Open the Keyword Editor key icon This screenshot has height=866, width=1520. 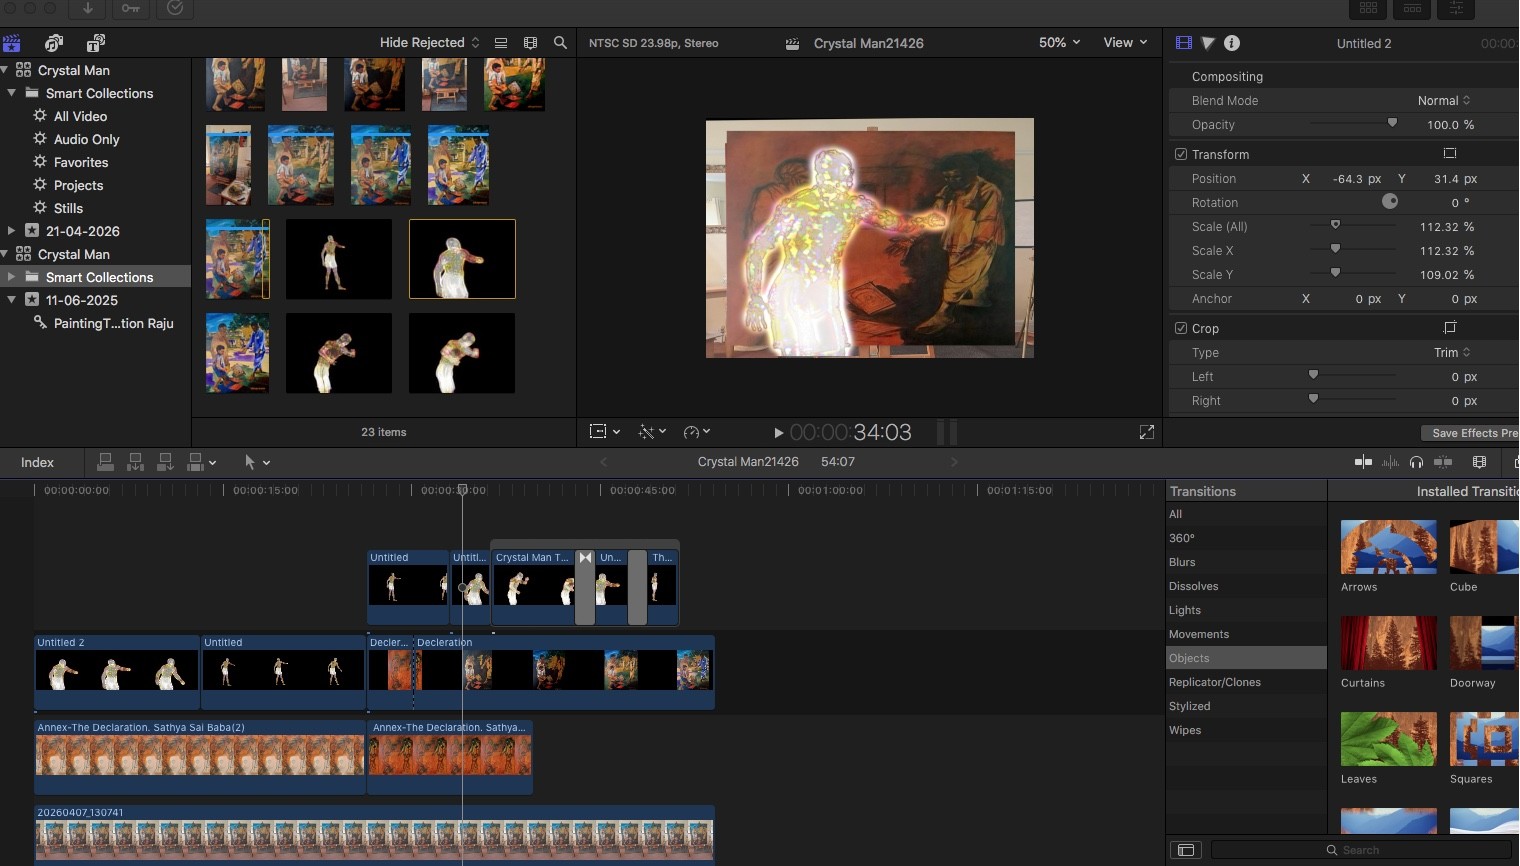(131, 8)
